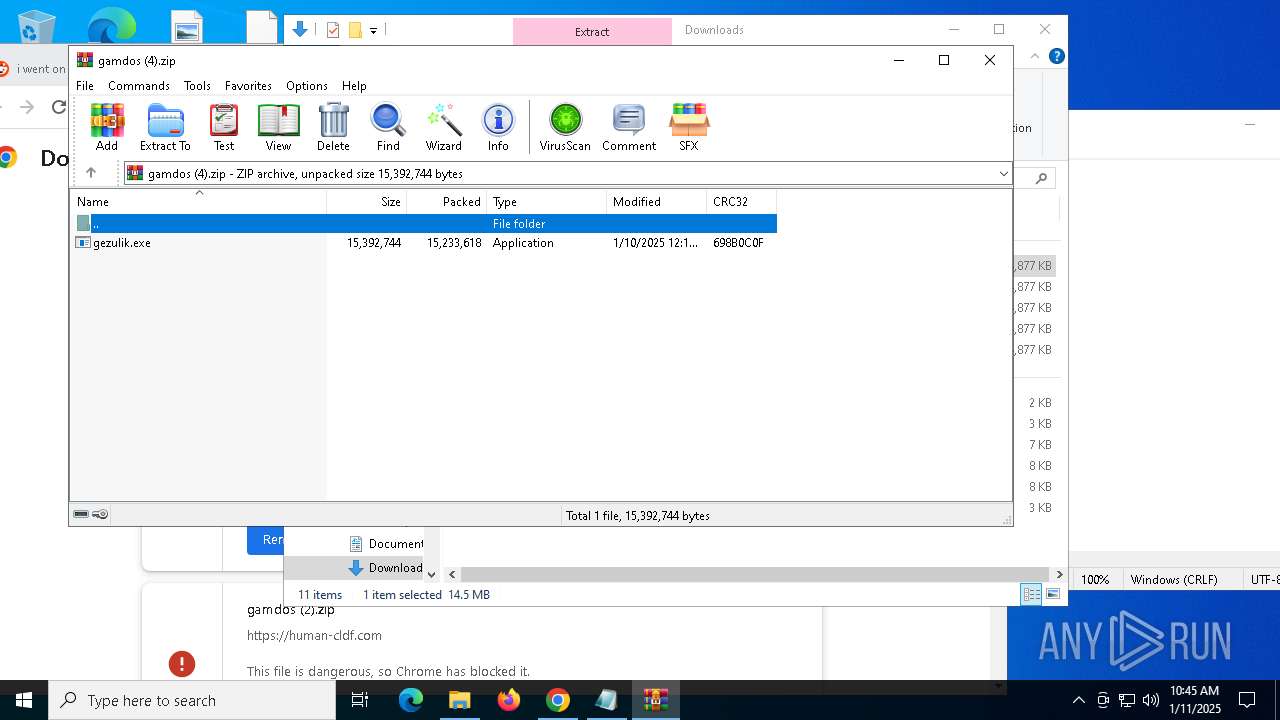This screenshot has width=1280, height=720.
Task: Open the Favorites menu
Action: pyautogui.click(x=248, y=86)
